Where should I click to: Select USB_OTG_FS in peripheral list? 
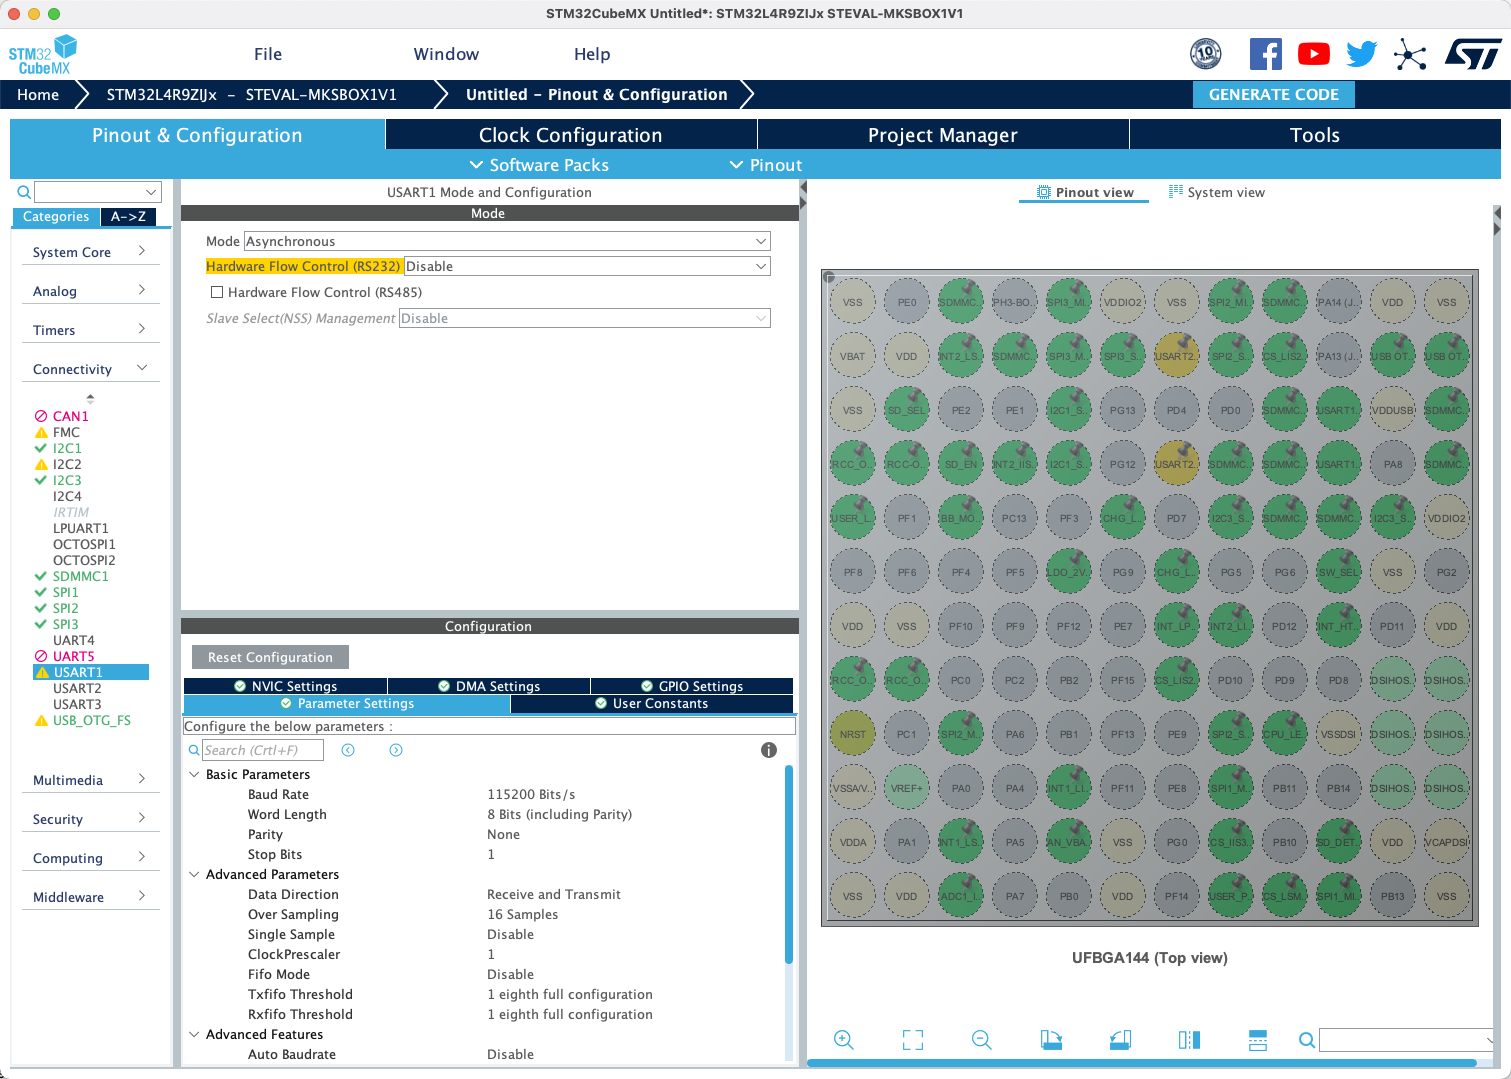point(92,720)
